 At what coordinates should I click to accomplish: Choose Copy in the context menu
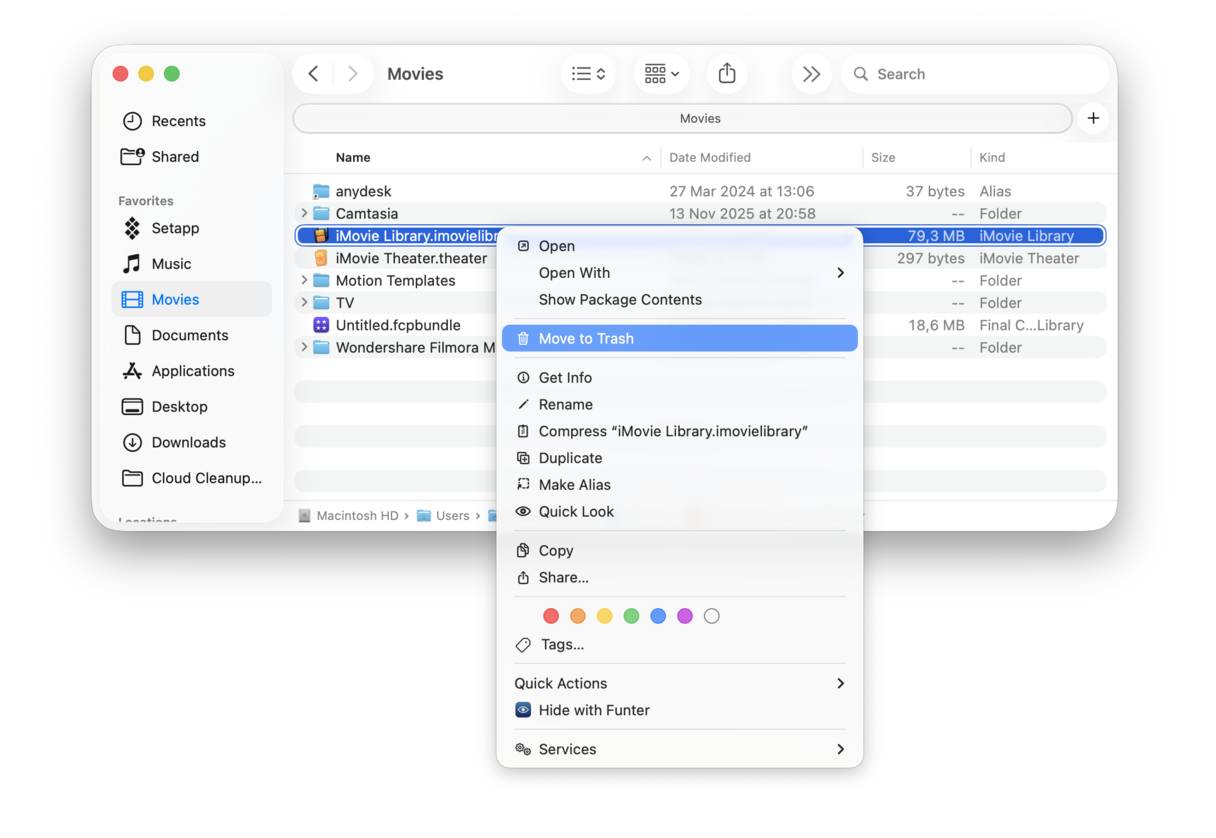pos(680,551)
